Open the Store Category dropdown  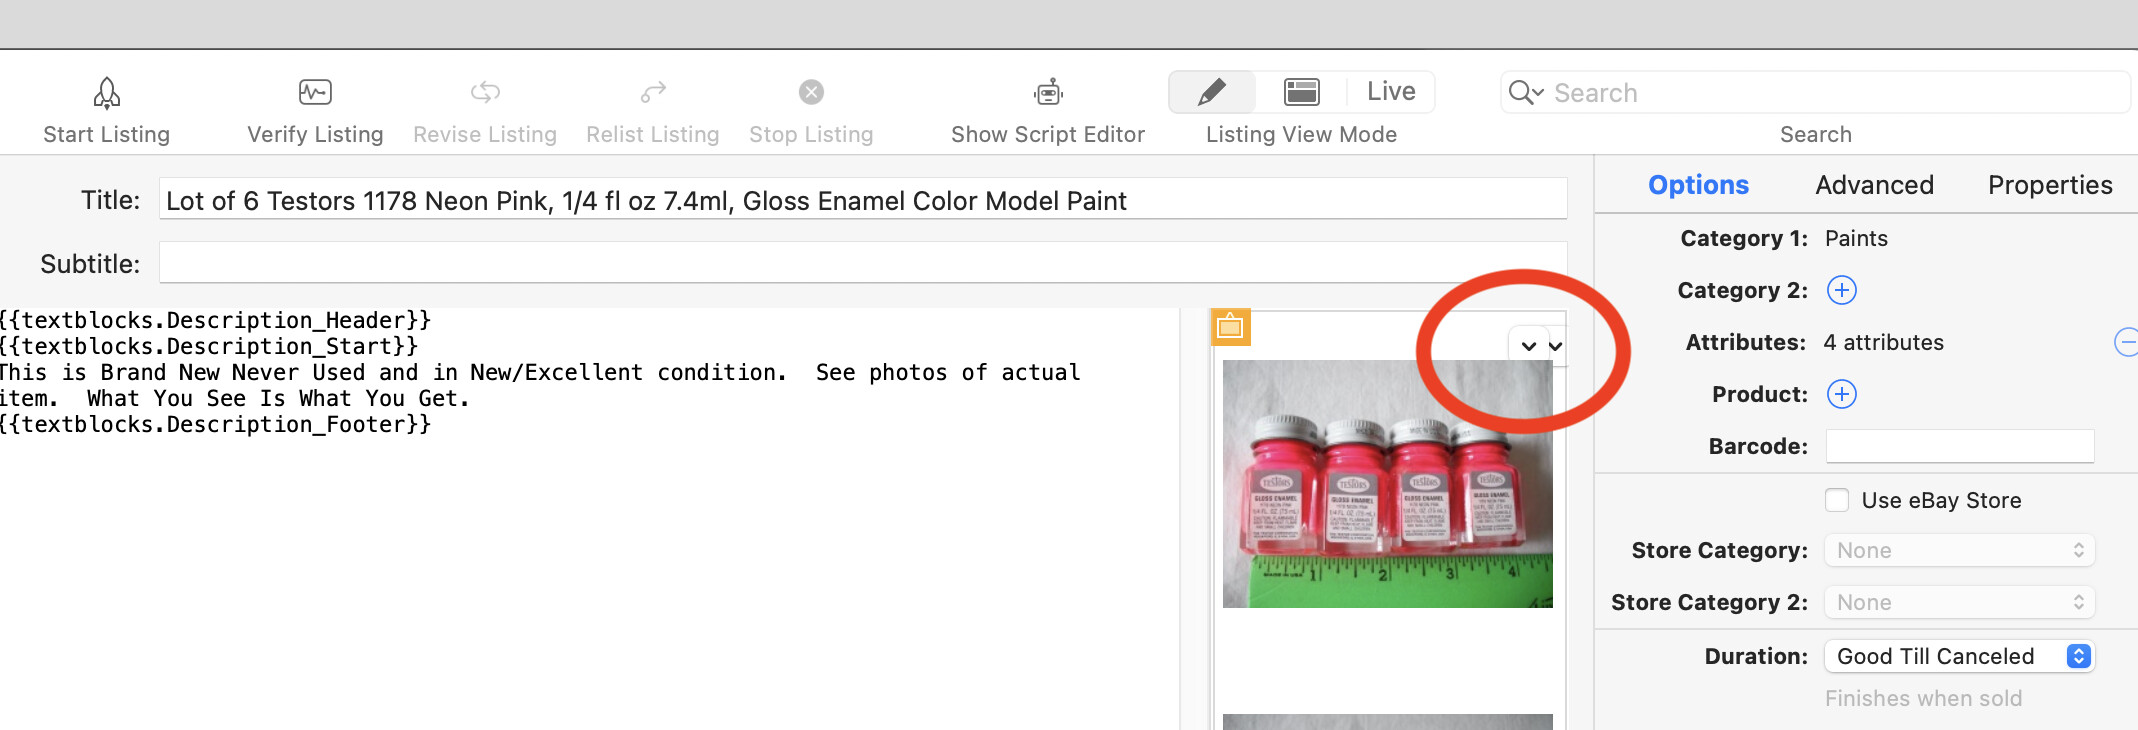tap(1959, 550)
